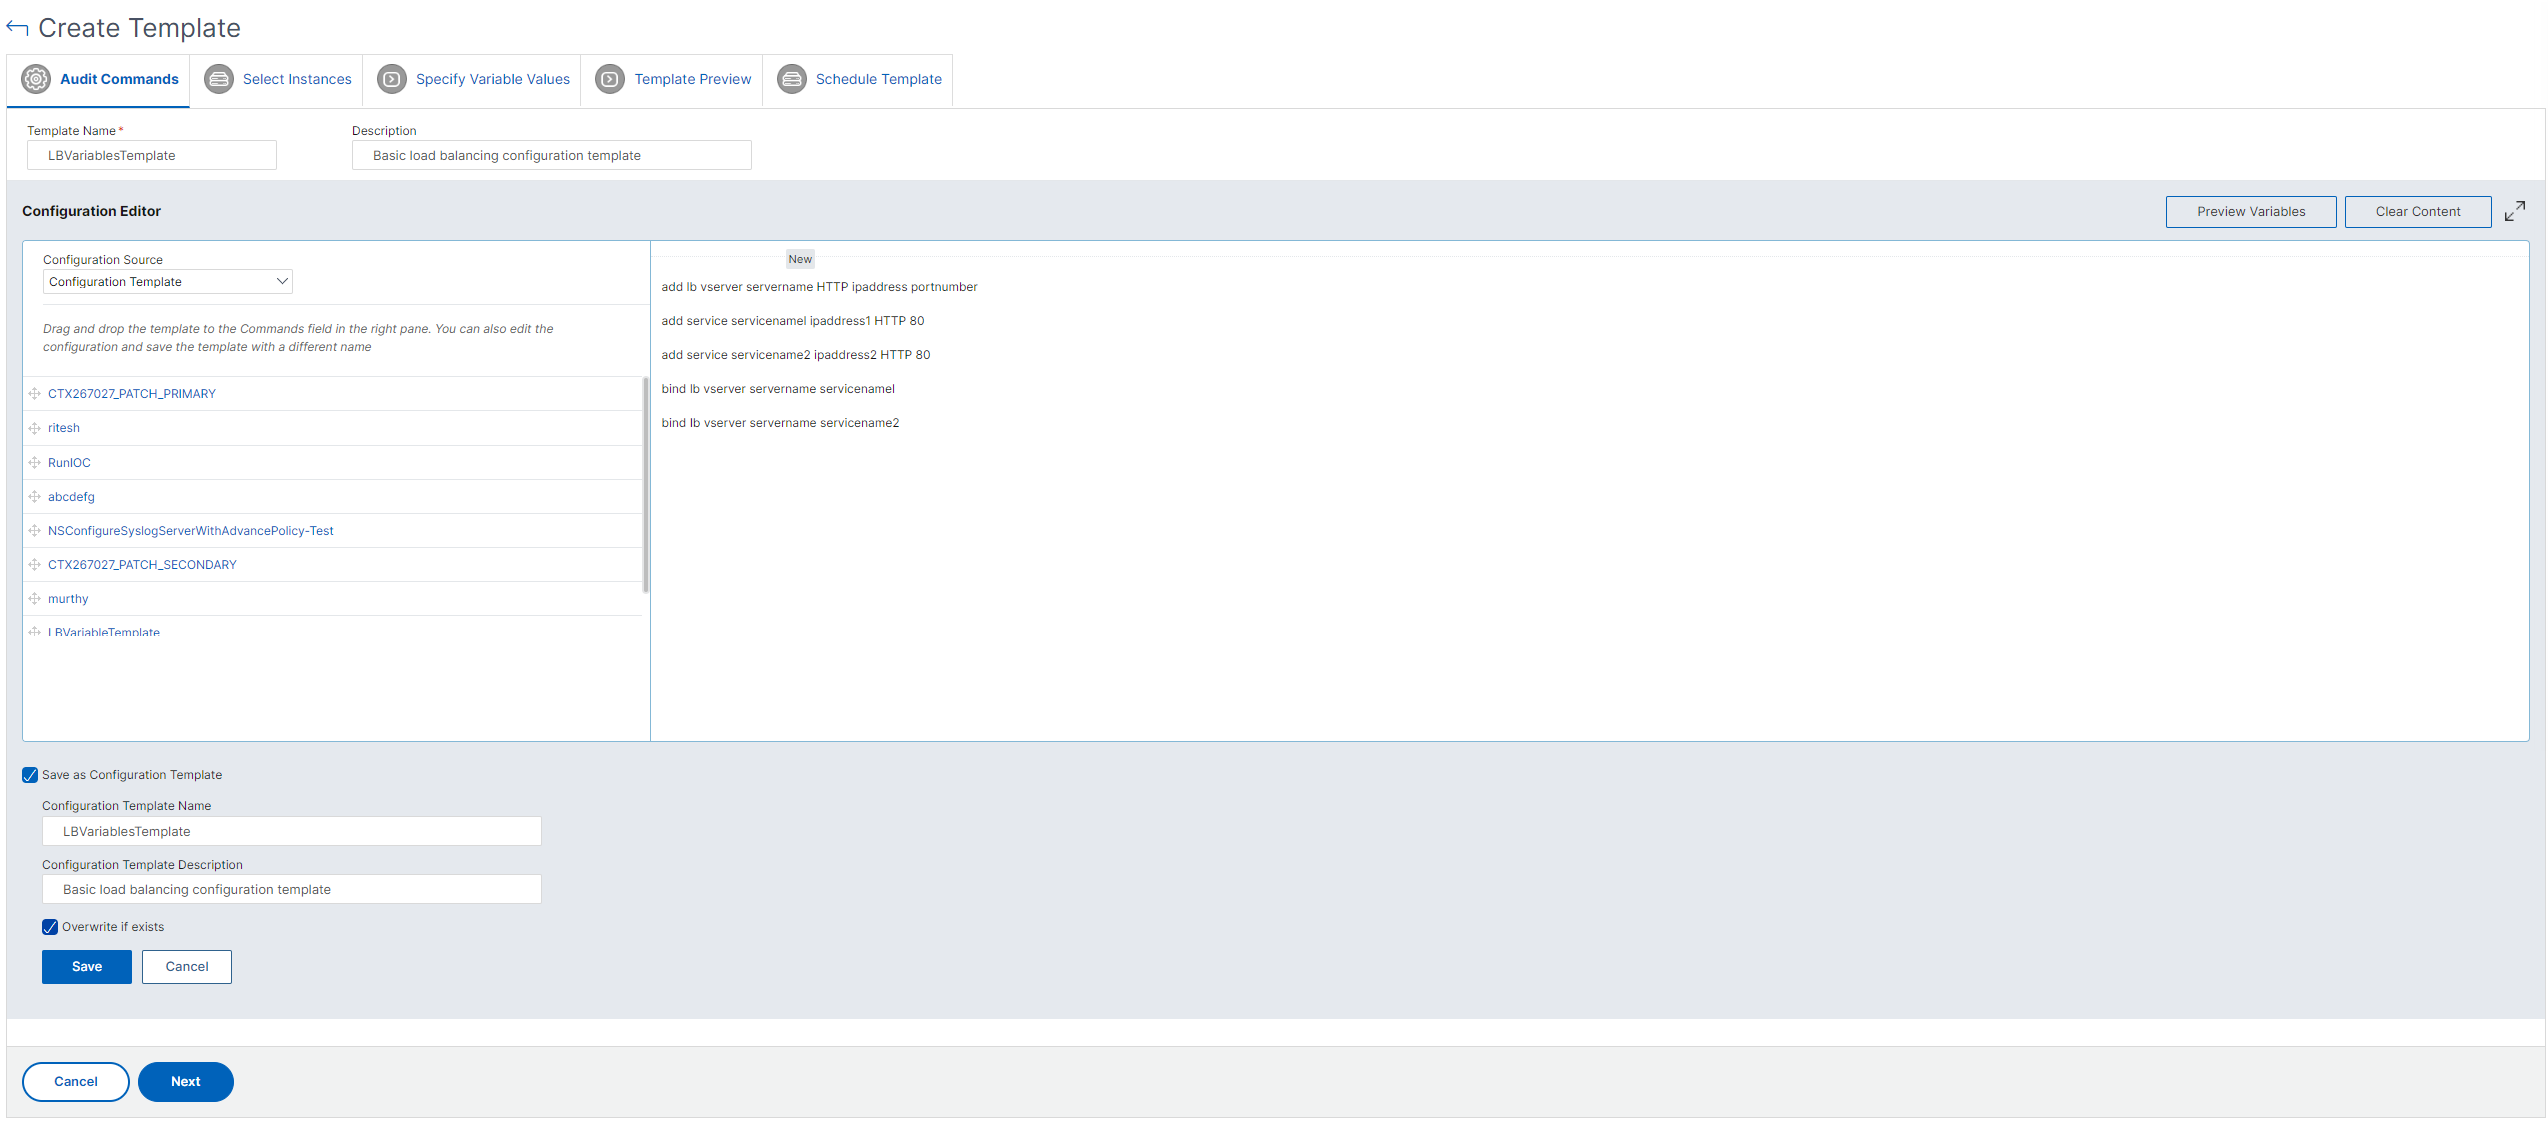Click the blue Save button
This screenshot has width=2548, height=1121.
(x=87, y=967)
